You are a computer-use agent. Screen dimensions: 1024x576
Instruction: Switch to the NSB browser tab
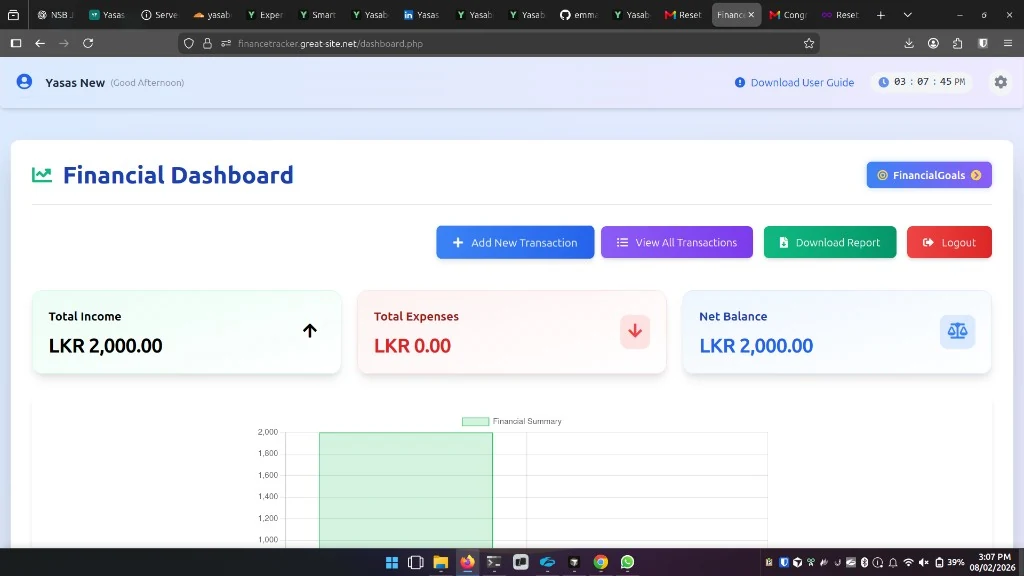(56, 15)
